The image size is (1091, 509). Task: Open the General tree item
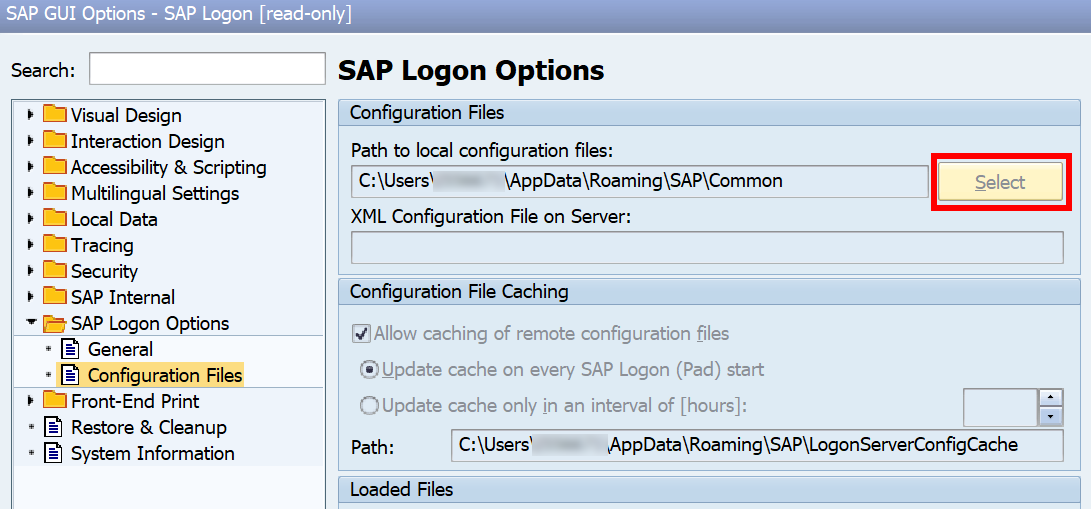(x=120, y=349)
